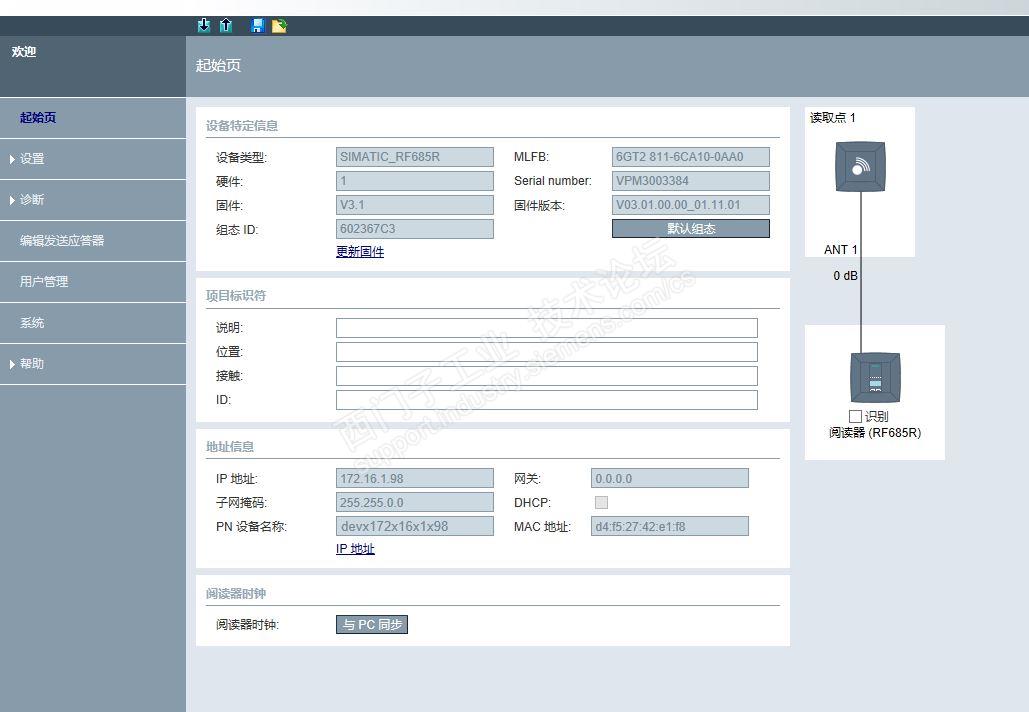This screenshot has height=712, width=1029.
Task: Click the subnet mask field 255.255.0.0
Action: pos(415,503)
